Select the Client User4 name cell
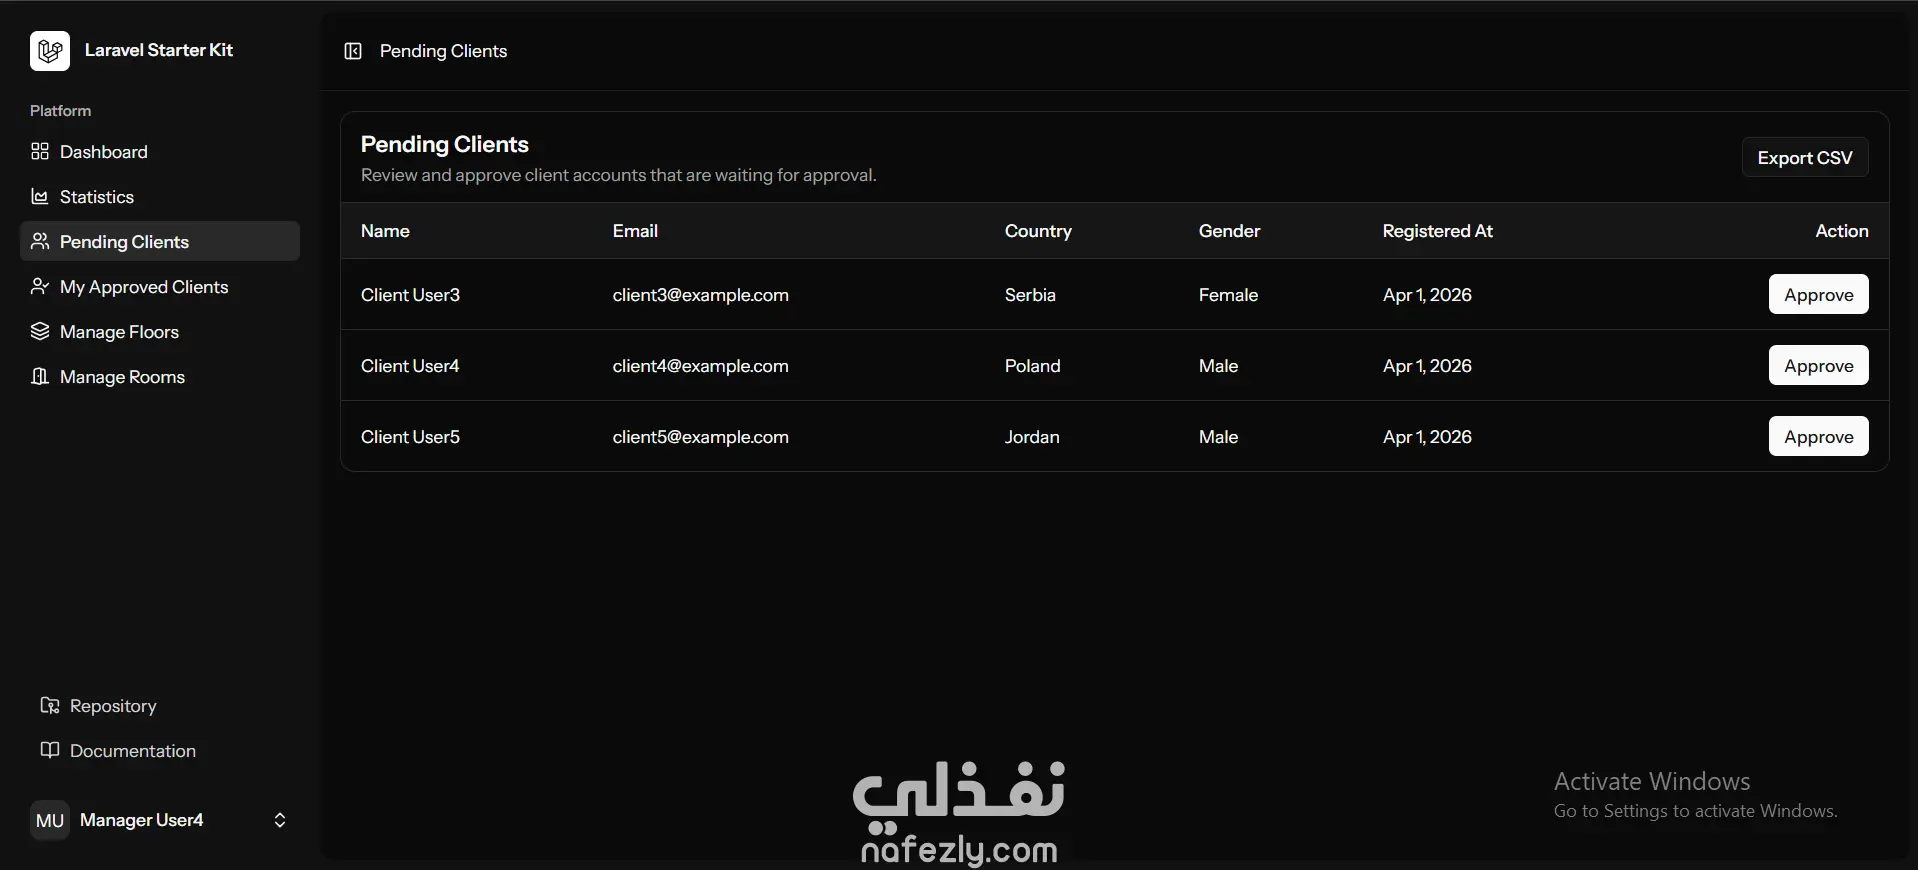 [410, 366]
